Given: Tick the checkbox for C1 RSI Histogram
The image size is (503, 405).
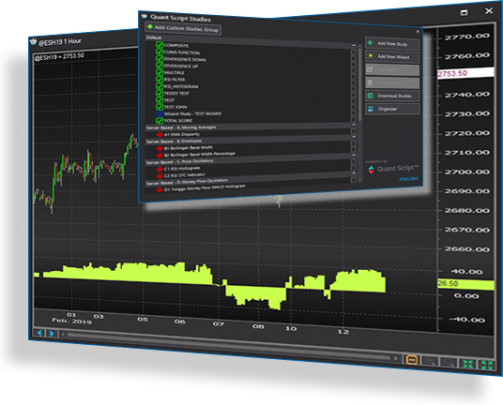Looking at the screenshot, I should point(353,162).
